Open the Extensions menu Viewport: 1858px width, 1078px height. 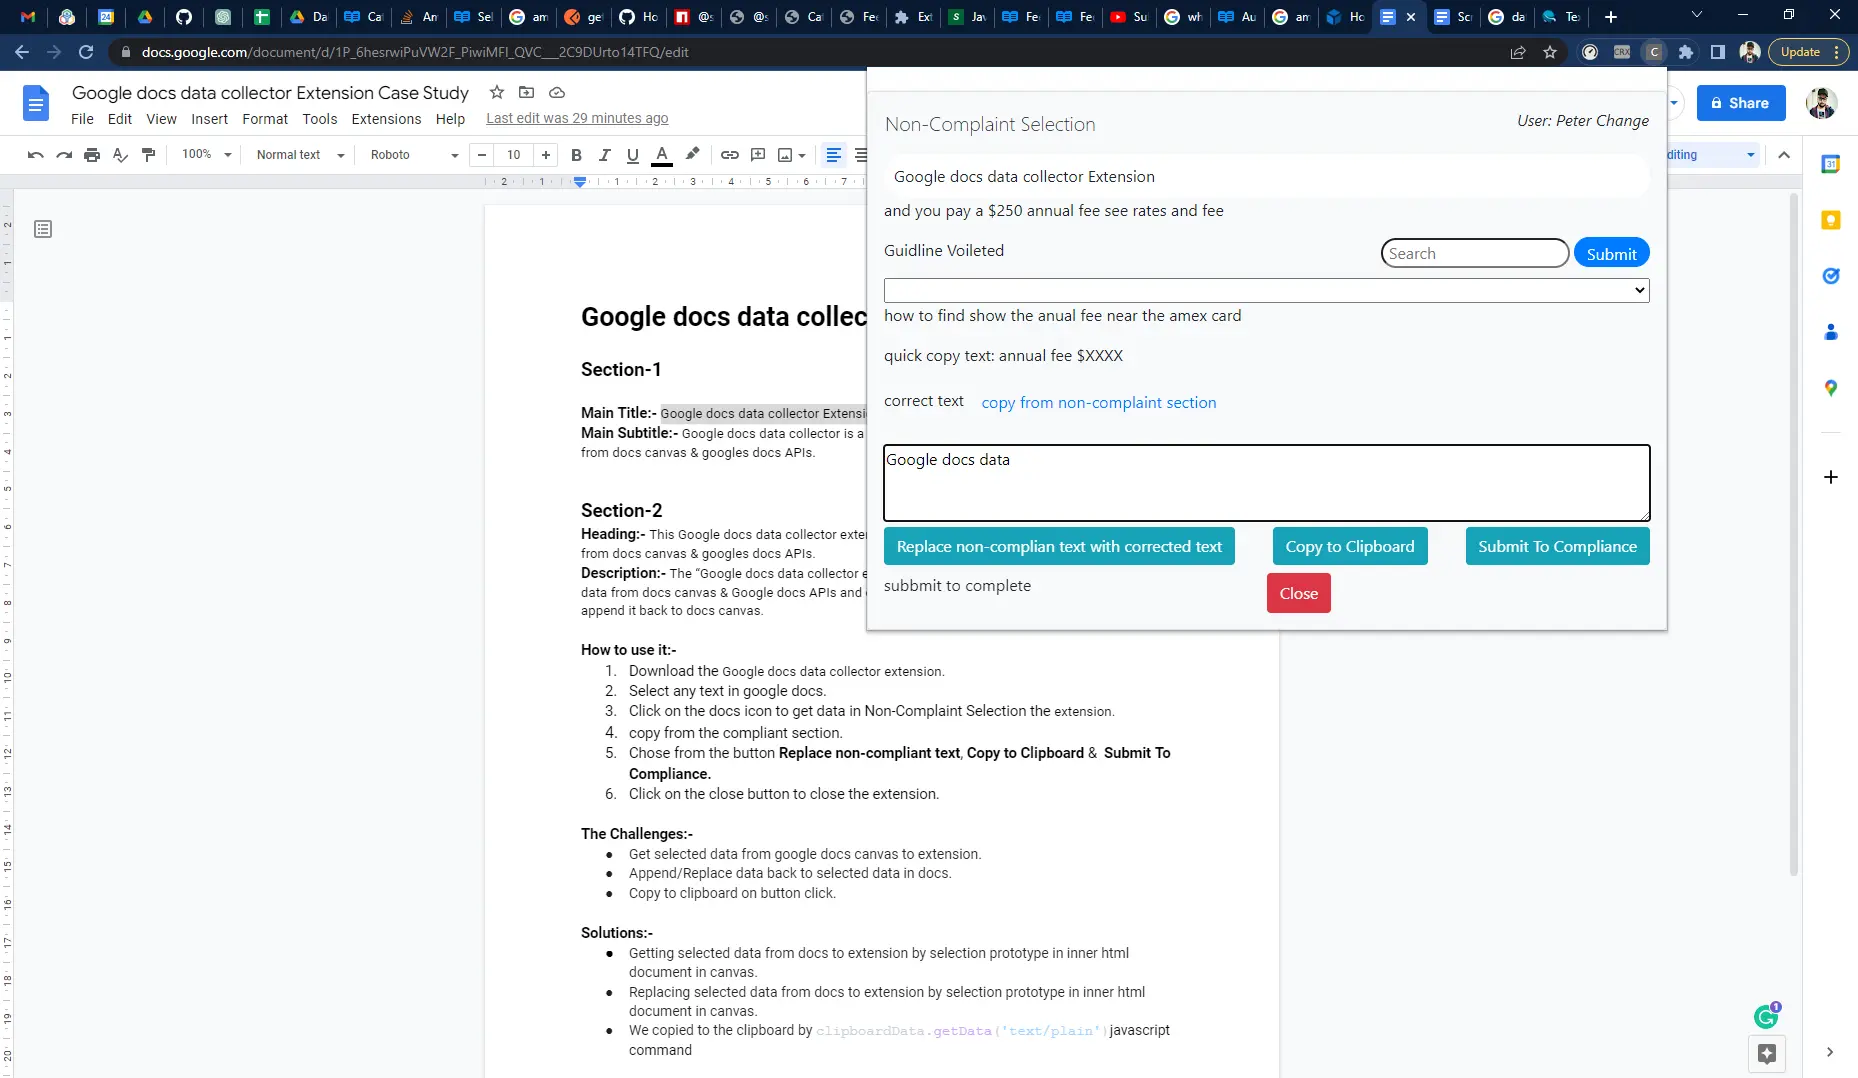click(x=386, y=119)
